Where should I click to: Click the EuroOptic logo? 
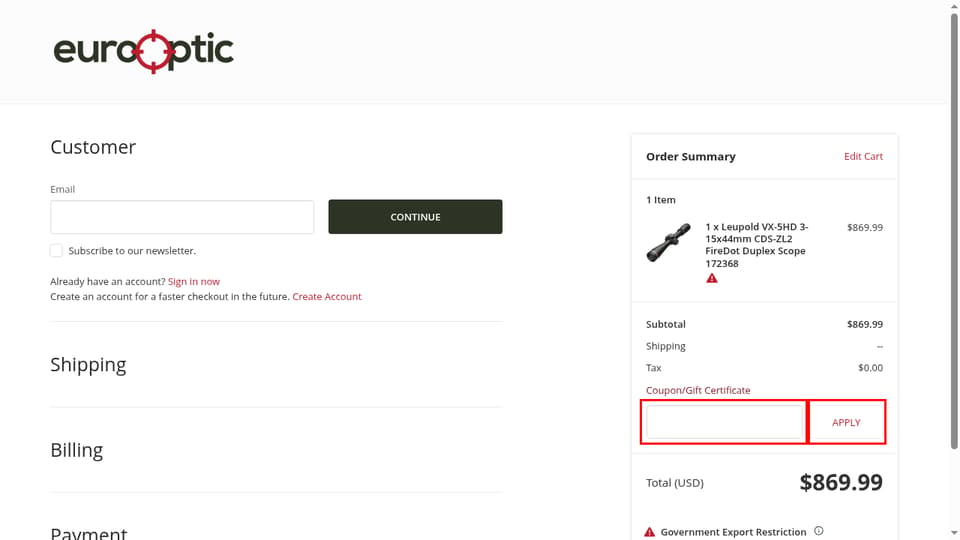(x=143, y=51)
